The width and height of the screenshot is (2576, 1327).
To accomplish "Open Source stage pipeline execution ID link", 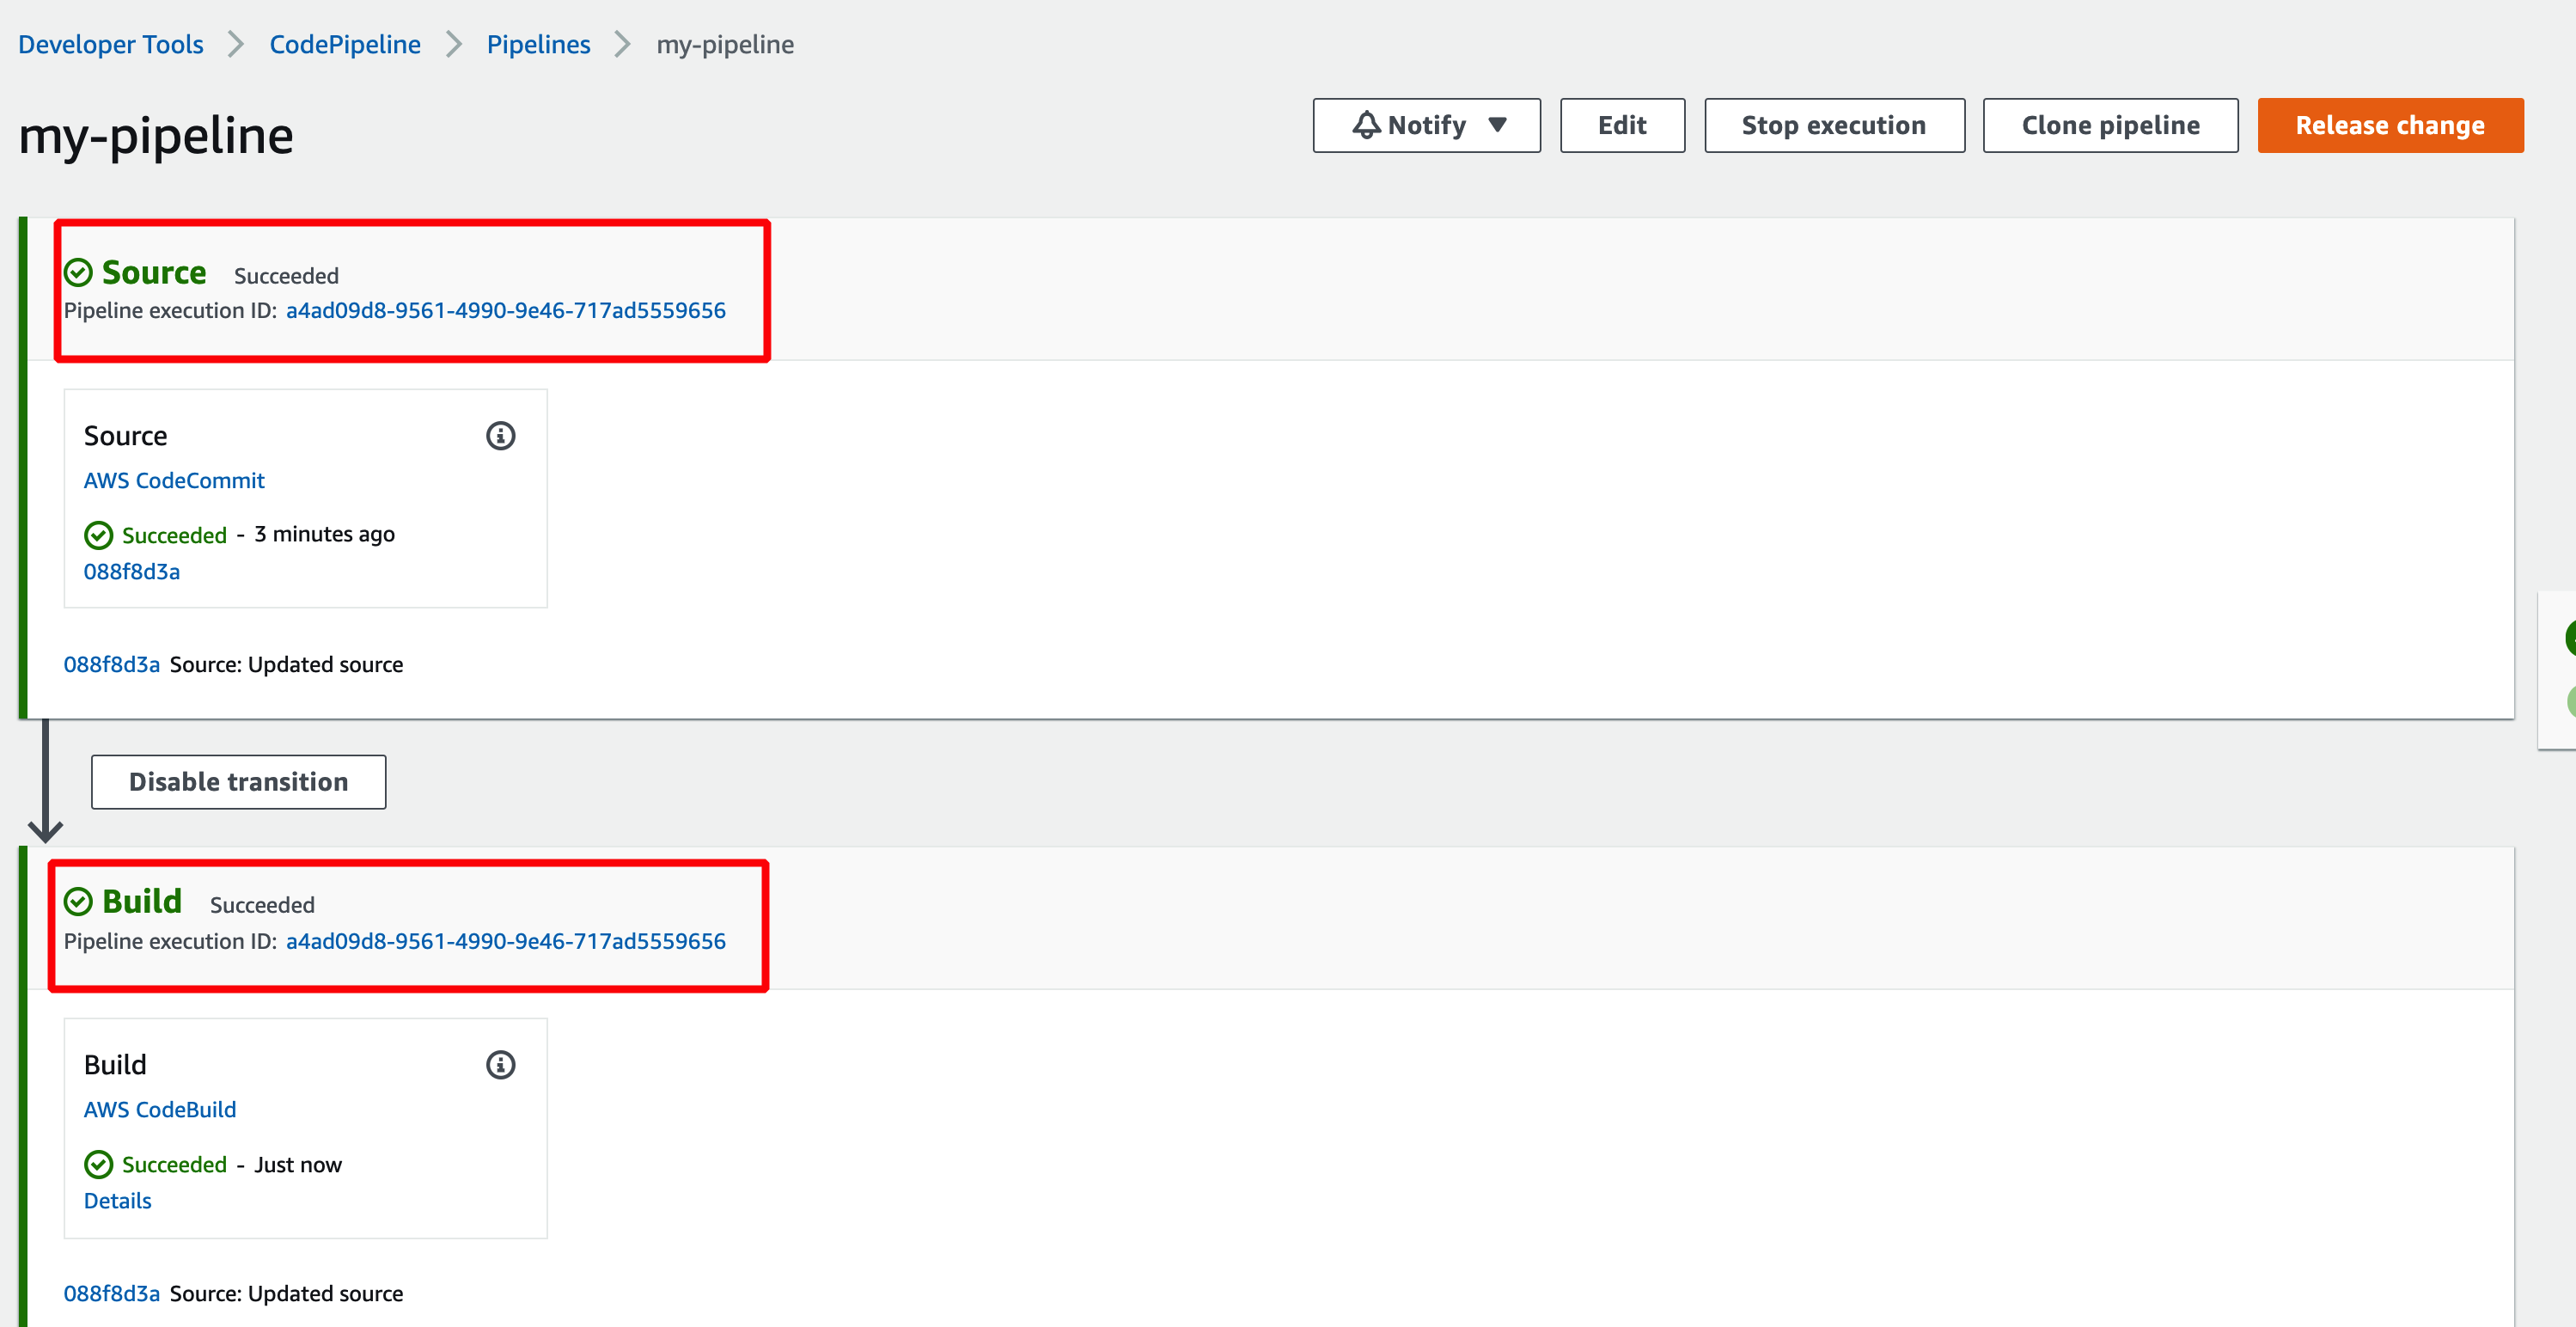I will [x=505, y=311].
